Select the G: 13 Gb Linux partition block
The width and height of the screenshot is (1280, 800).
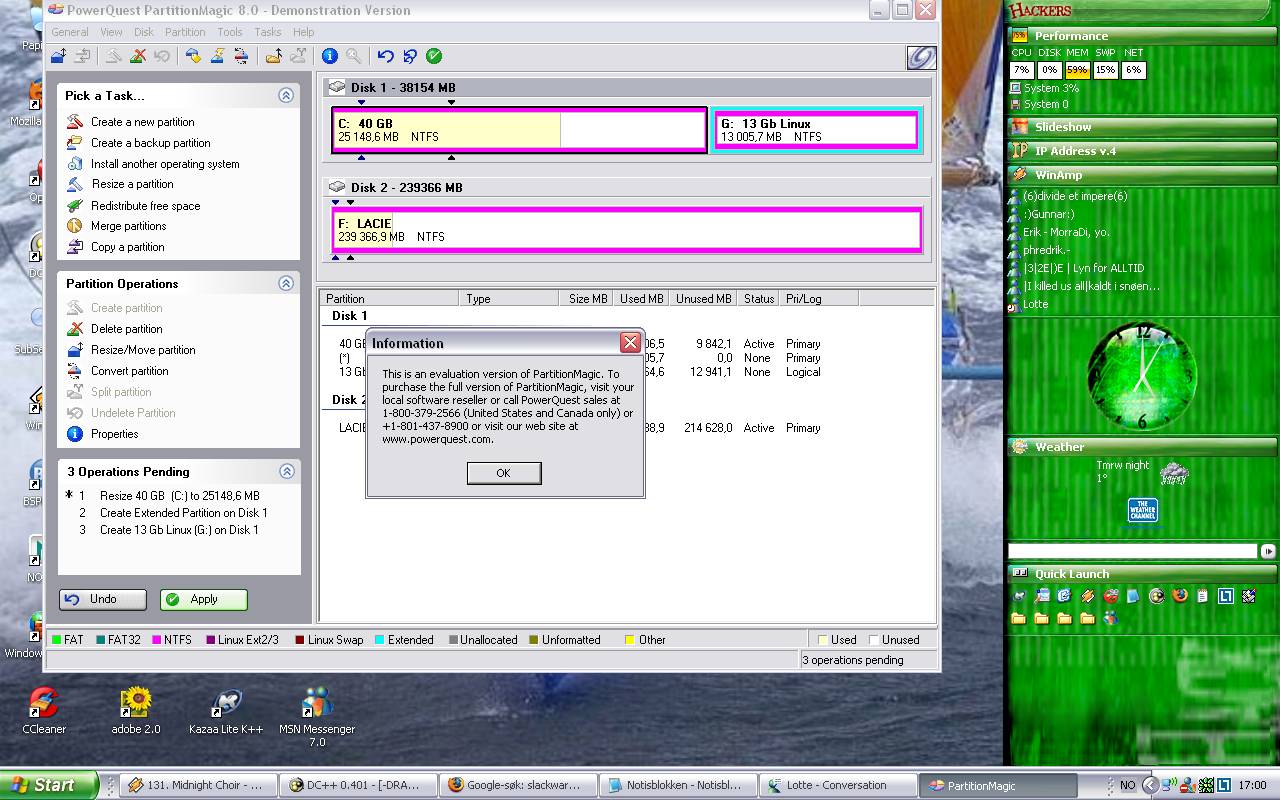tap(816, 130)
